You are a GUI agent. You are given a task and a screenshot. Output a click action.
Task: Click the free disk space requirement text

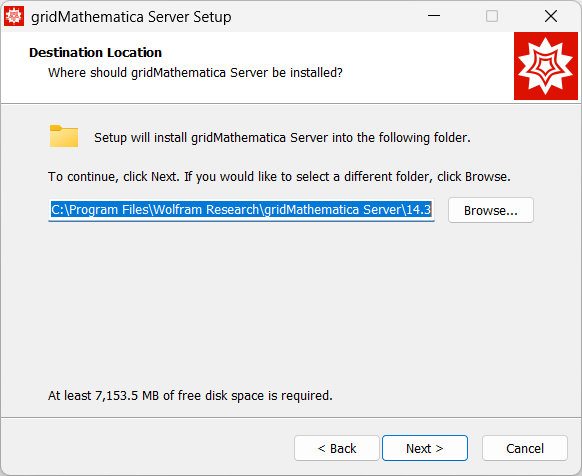pyautogui.click(x=190, y=396)
